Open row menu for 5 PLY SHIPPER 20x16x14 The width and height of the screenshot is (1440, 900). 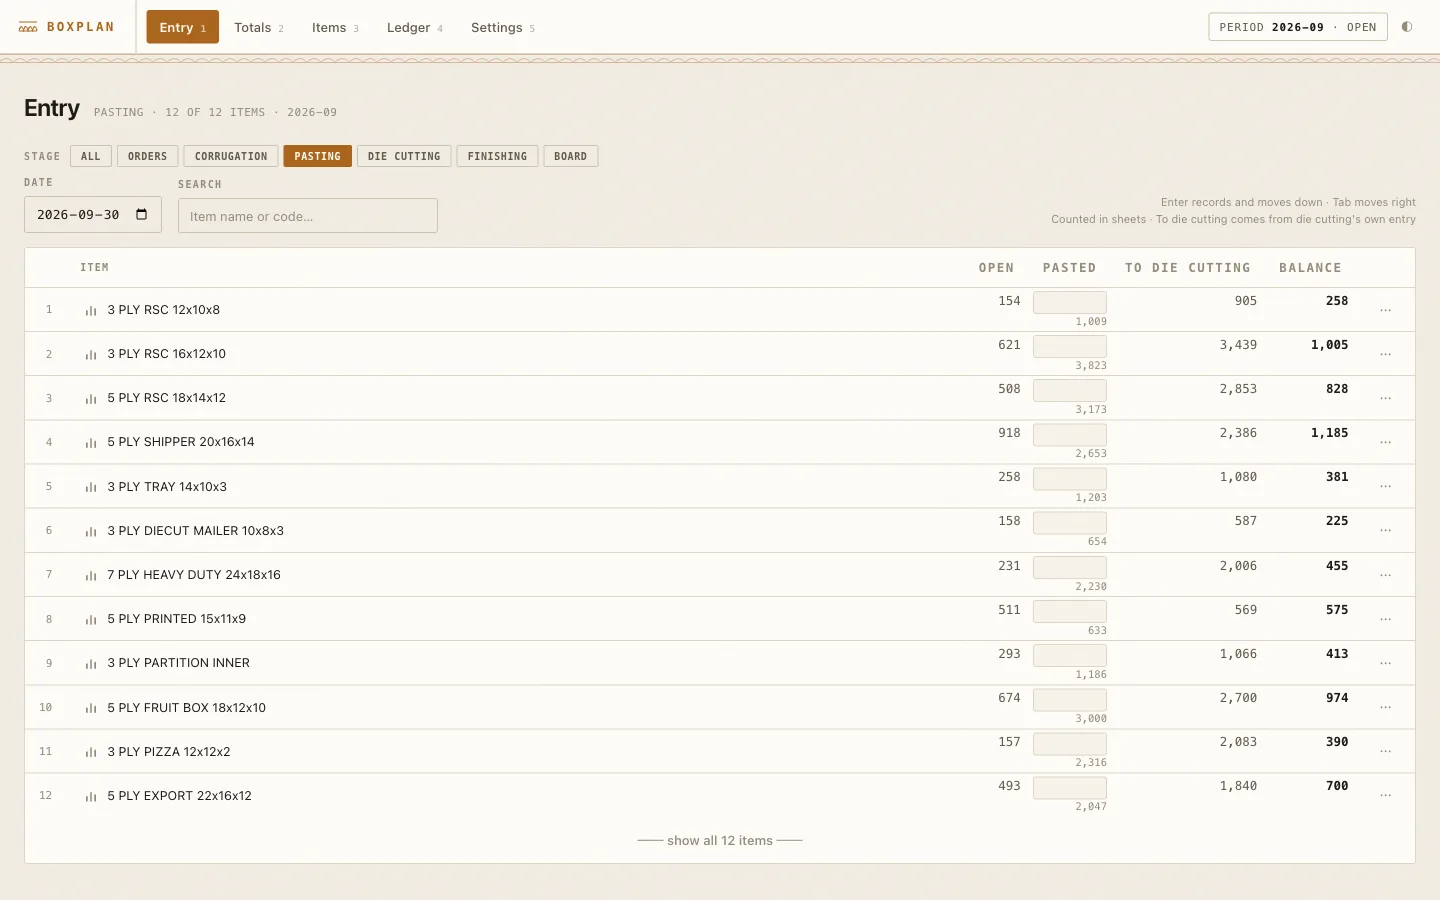(x=1385, y=443)
